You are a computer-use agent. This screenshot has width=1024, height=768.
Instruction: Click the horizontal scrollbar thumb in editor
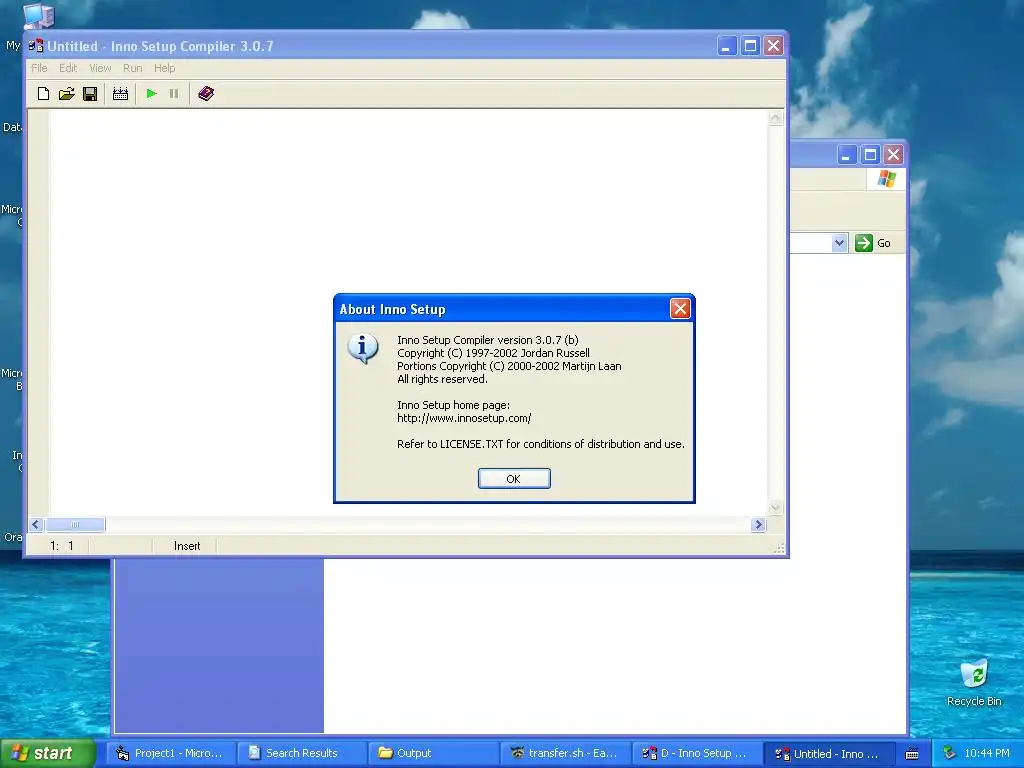(75, 524)
